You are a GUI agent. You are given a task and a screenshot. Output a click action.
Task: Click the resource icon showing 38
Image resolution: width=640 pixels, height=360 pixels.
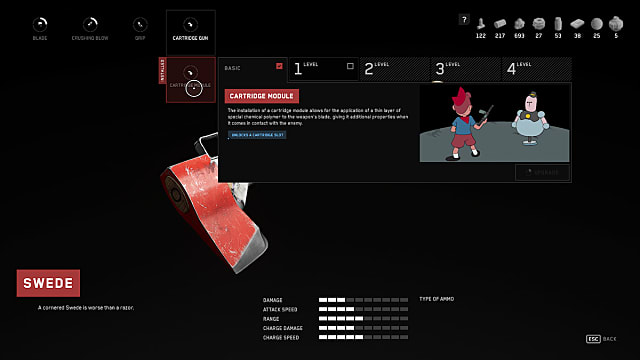tap(577, 24)
